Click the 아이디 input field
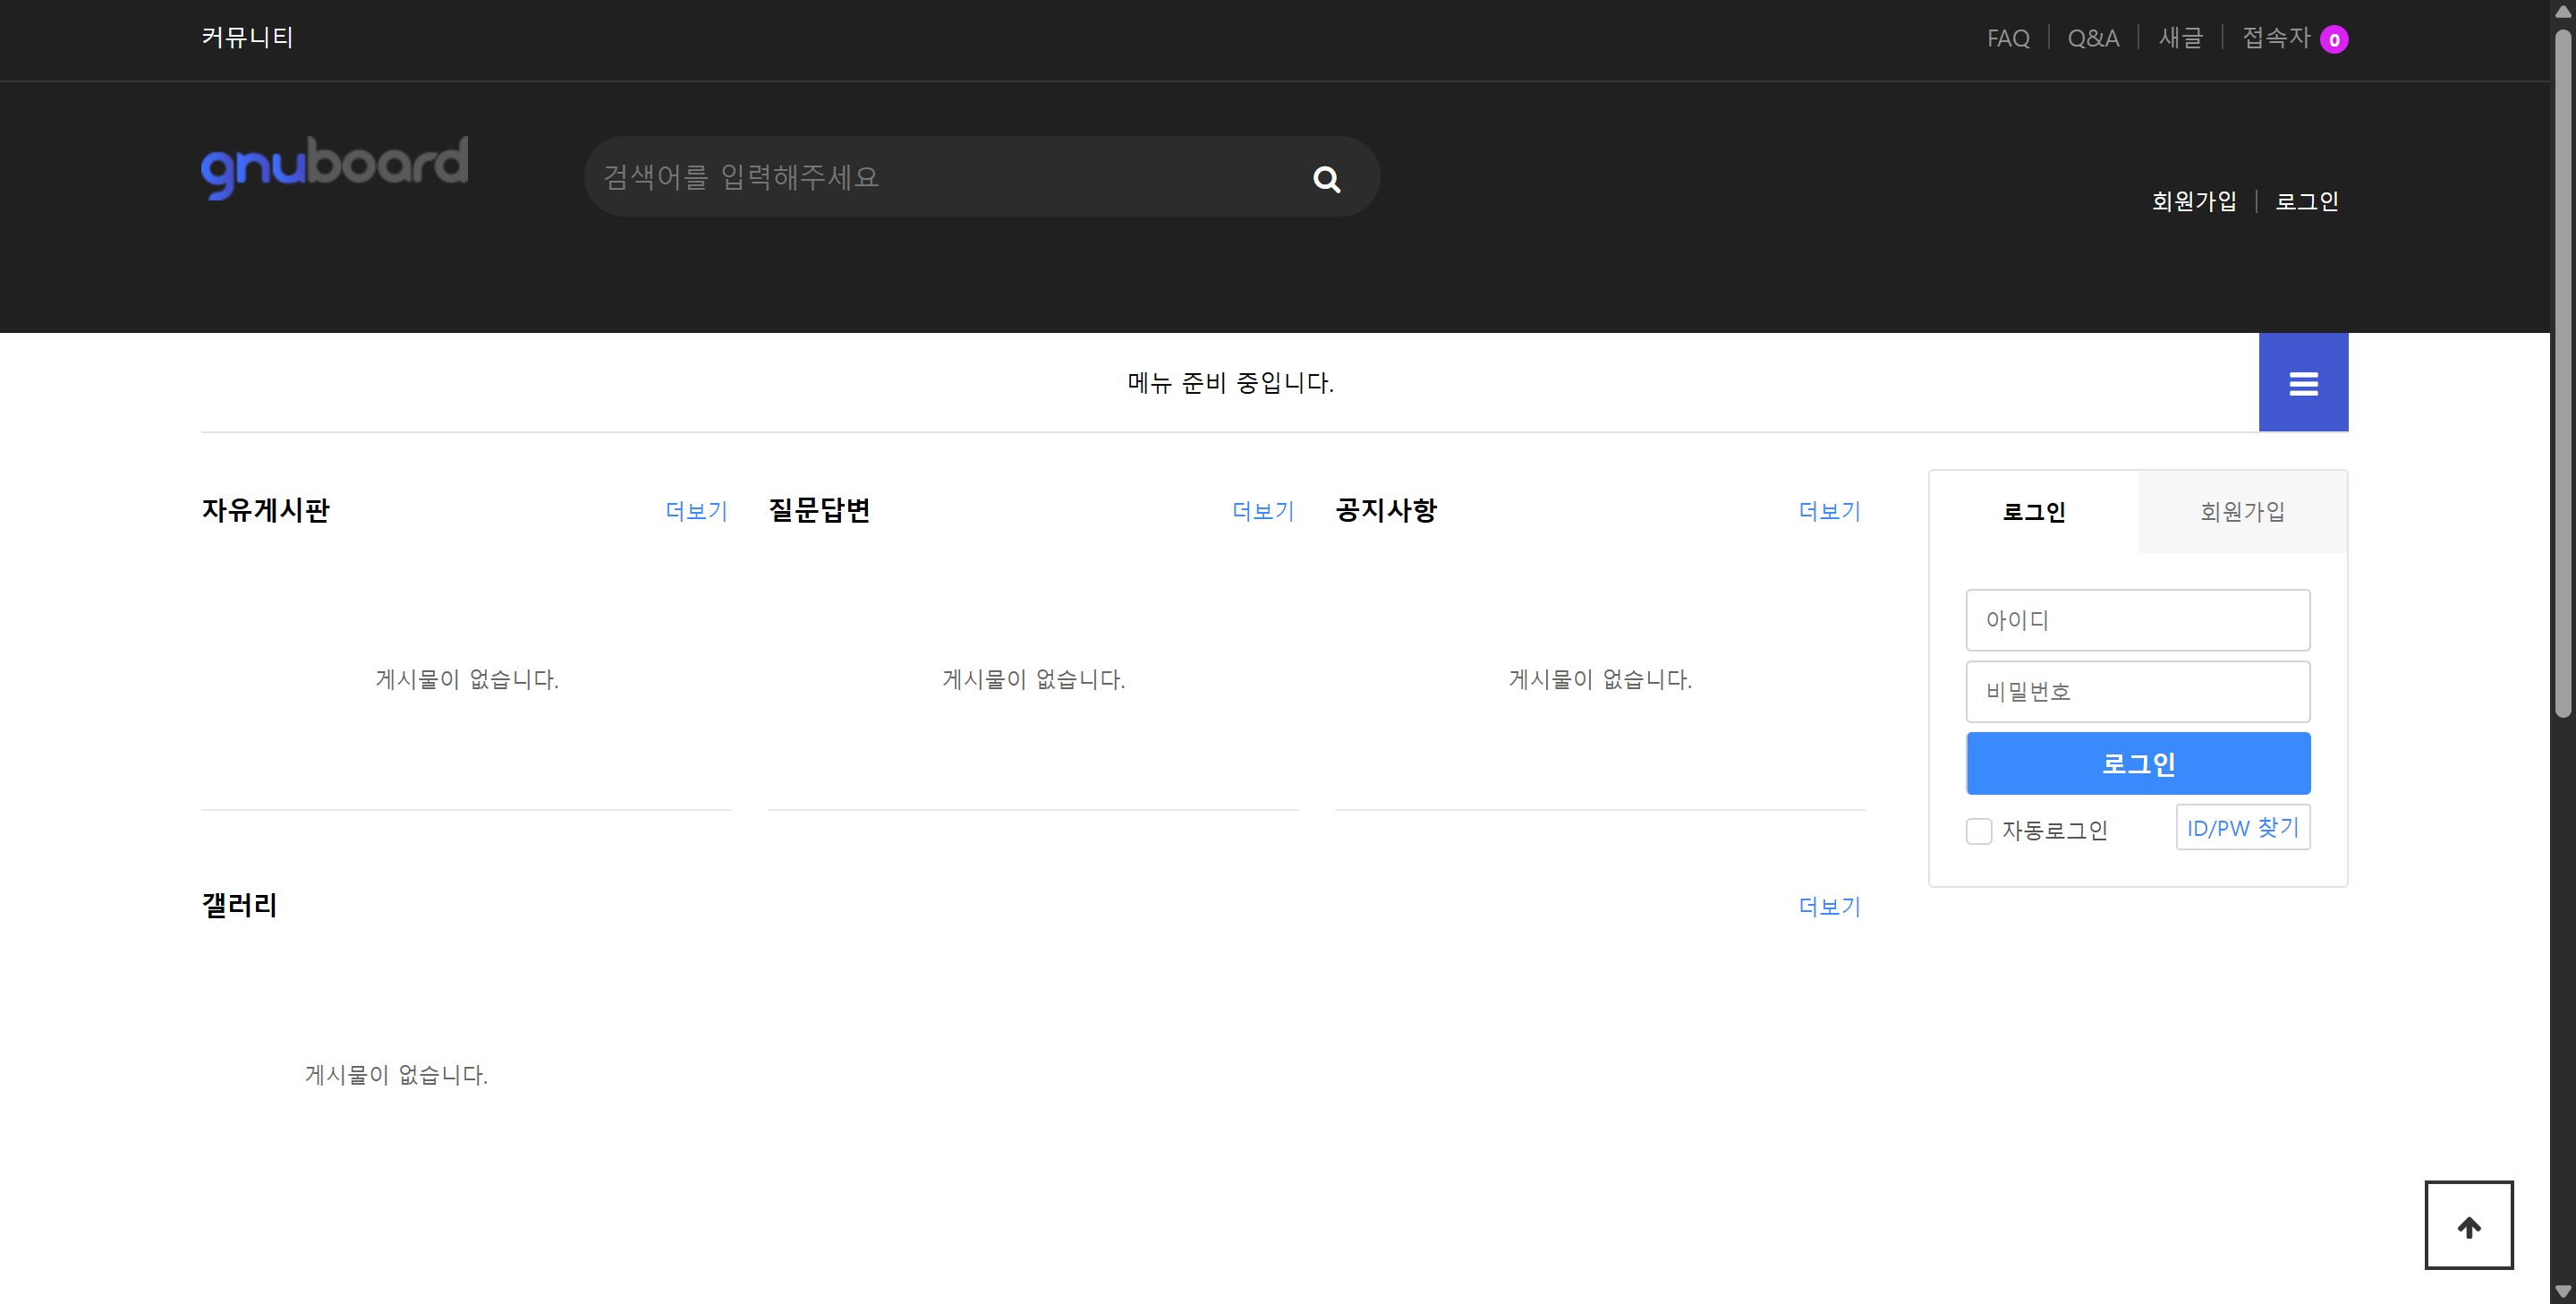 click(x=2137, y=620)
